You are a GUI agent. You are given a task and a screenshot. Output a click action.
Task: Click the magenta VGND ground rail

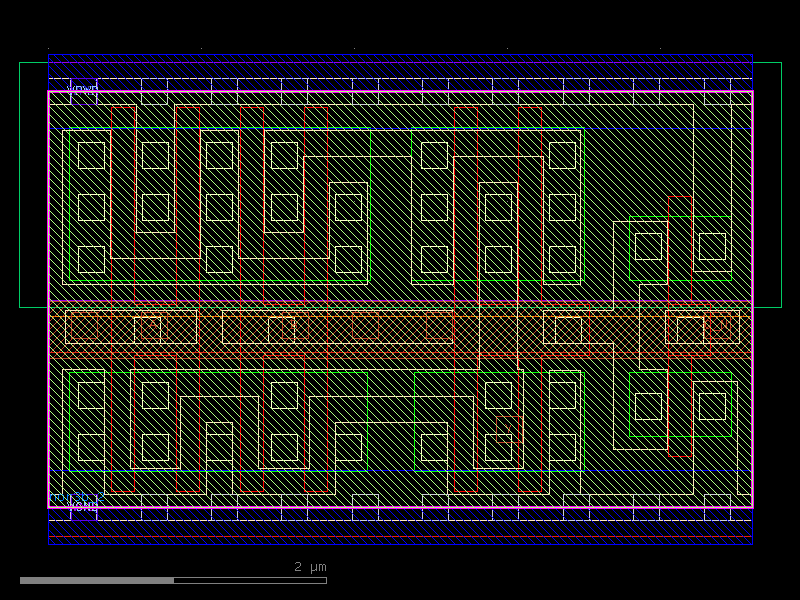[x=400, y=508]
